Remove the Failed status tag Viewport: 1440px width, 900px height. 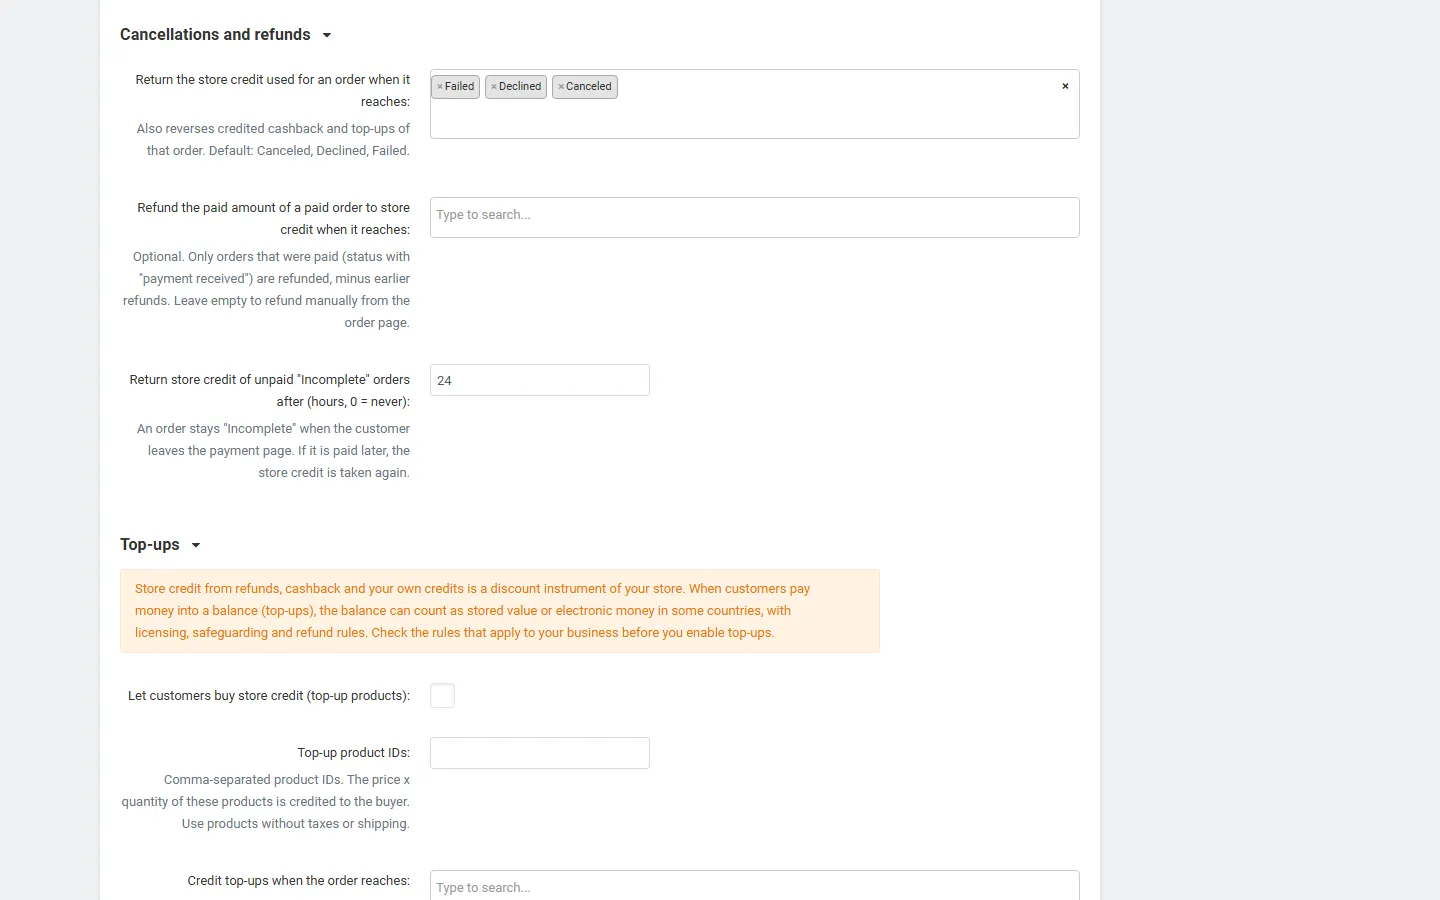[439, 87]
